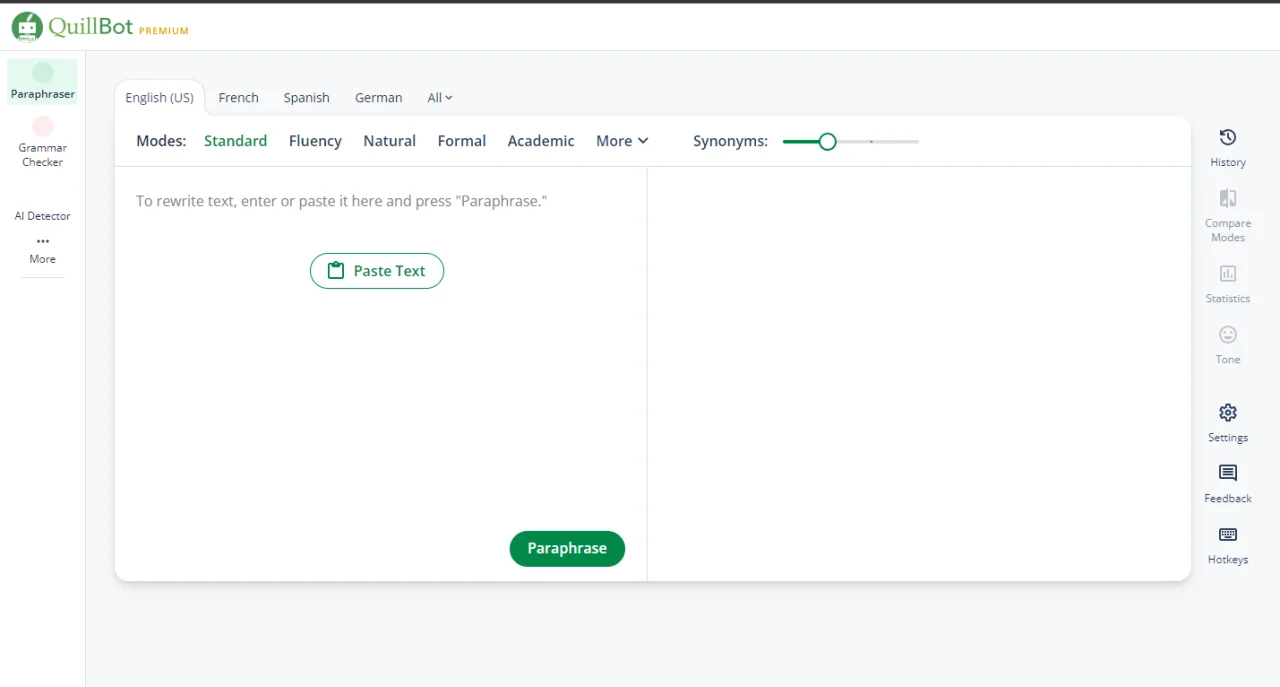The image size is (1280, 687).
Task: Click the Paste Text button
Action: click(x=377, y=271)
